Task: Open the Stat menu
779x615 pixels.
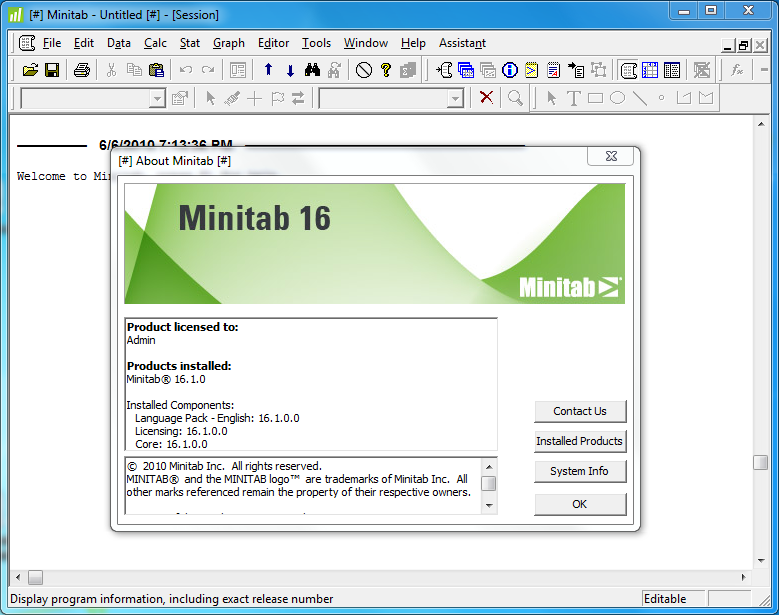Action: tap(190, 43)
